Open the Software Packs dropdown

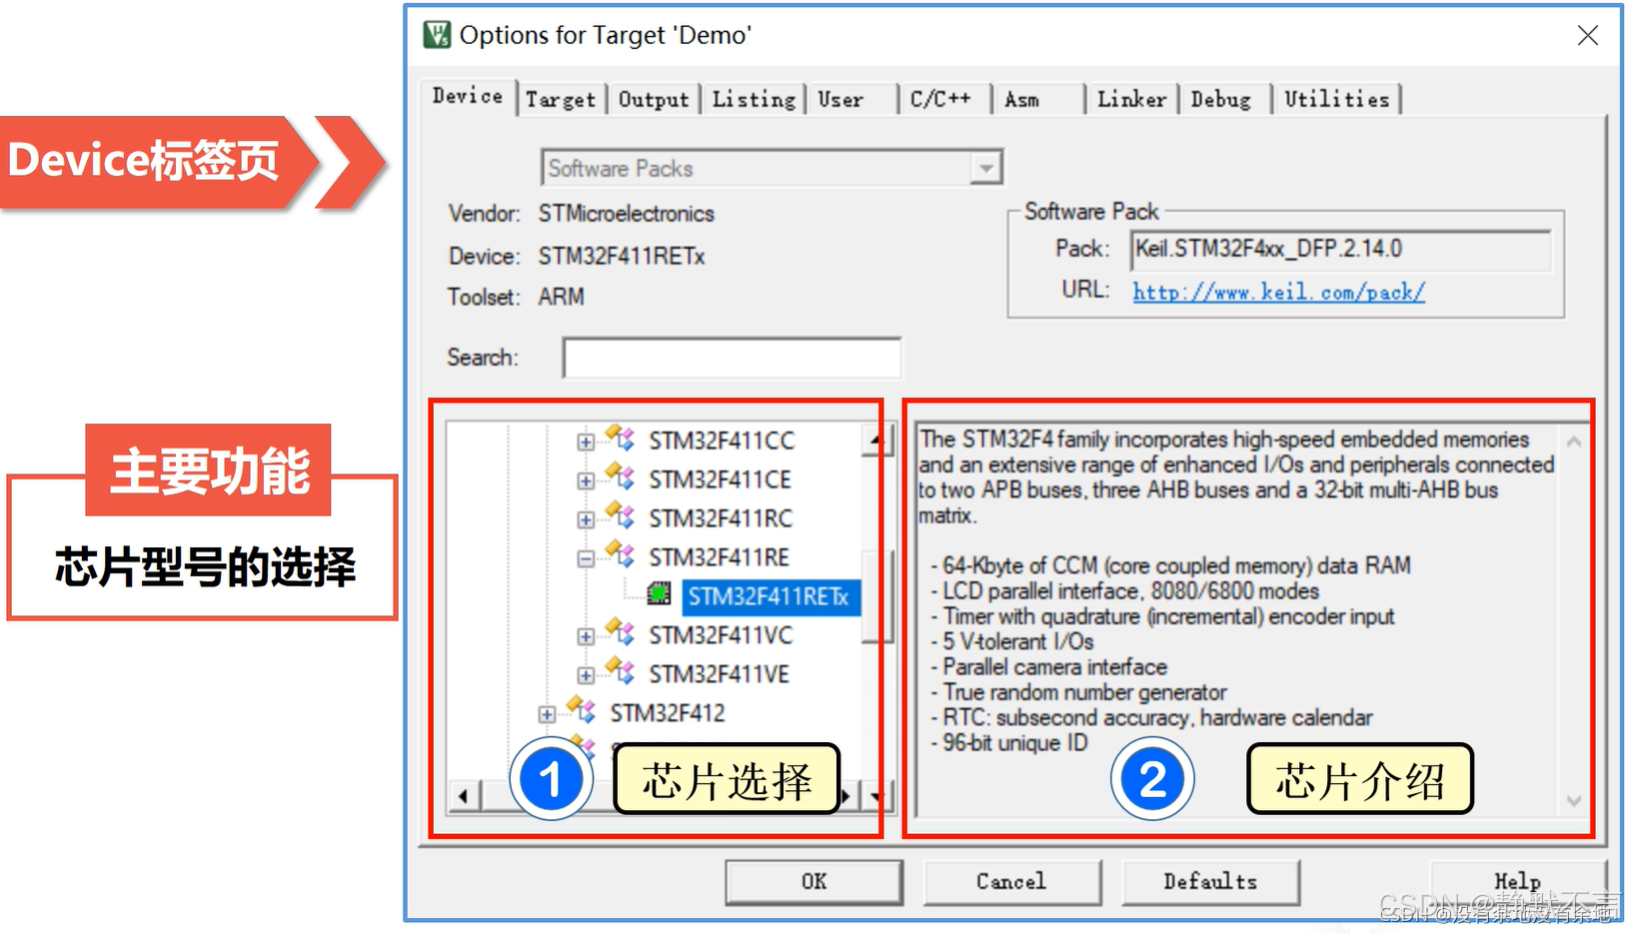coord(986,167)
